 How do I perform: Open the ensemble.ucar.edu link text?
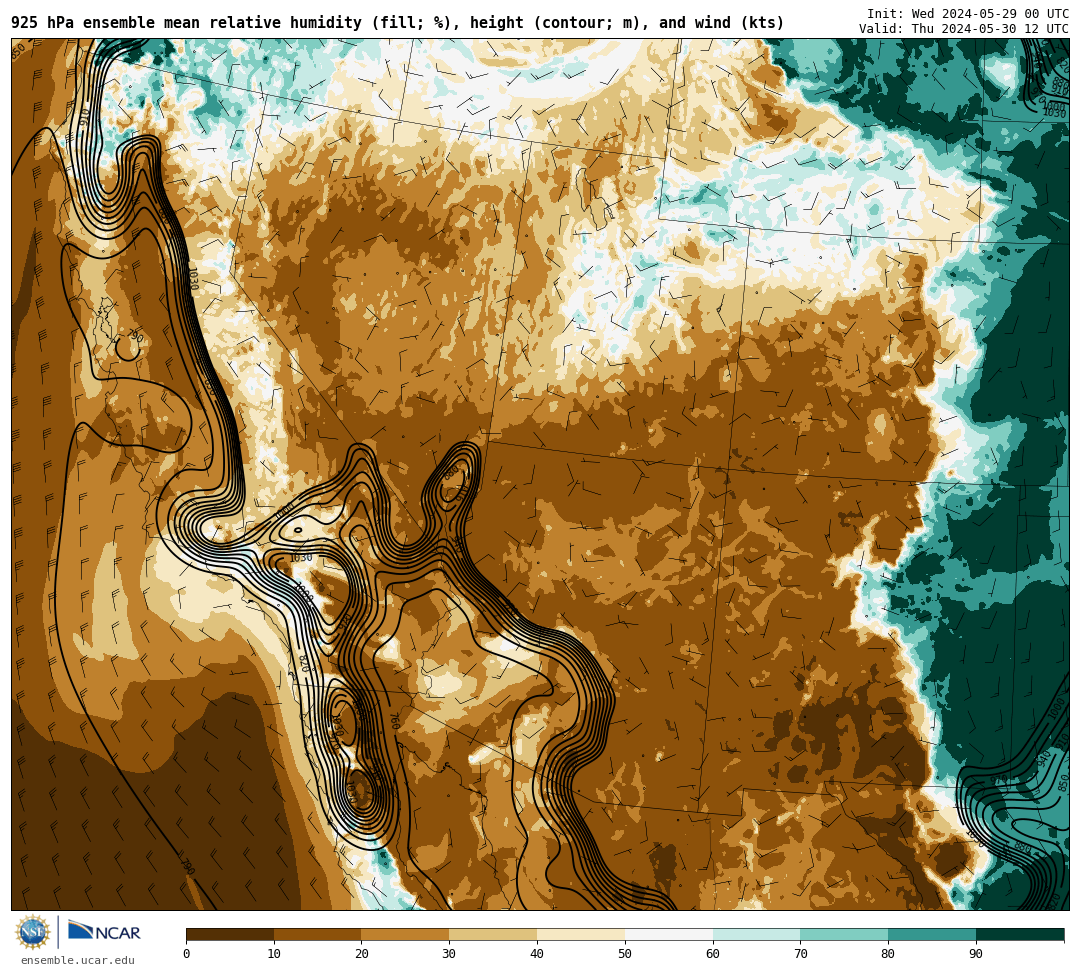tap(78, 960)
